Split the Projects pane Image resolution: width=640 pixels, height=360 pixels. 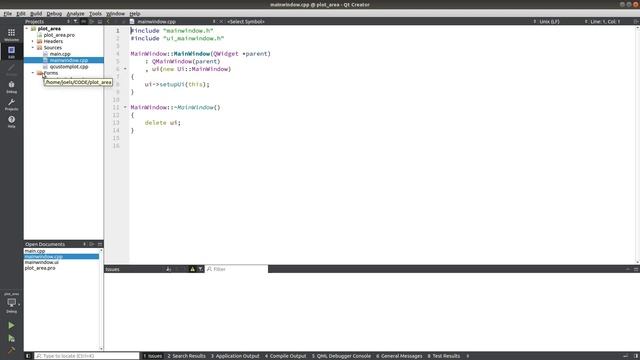(x=92, y=21)
